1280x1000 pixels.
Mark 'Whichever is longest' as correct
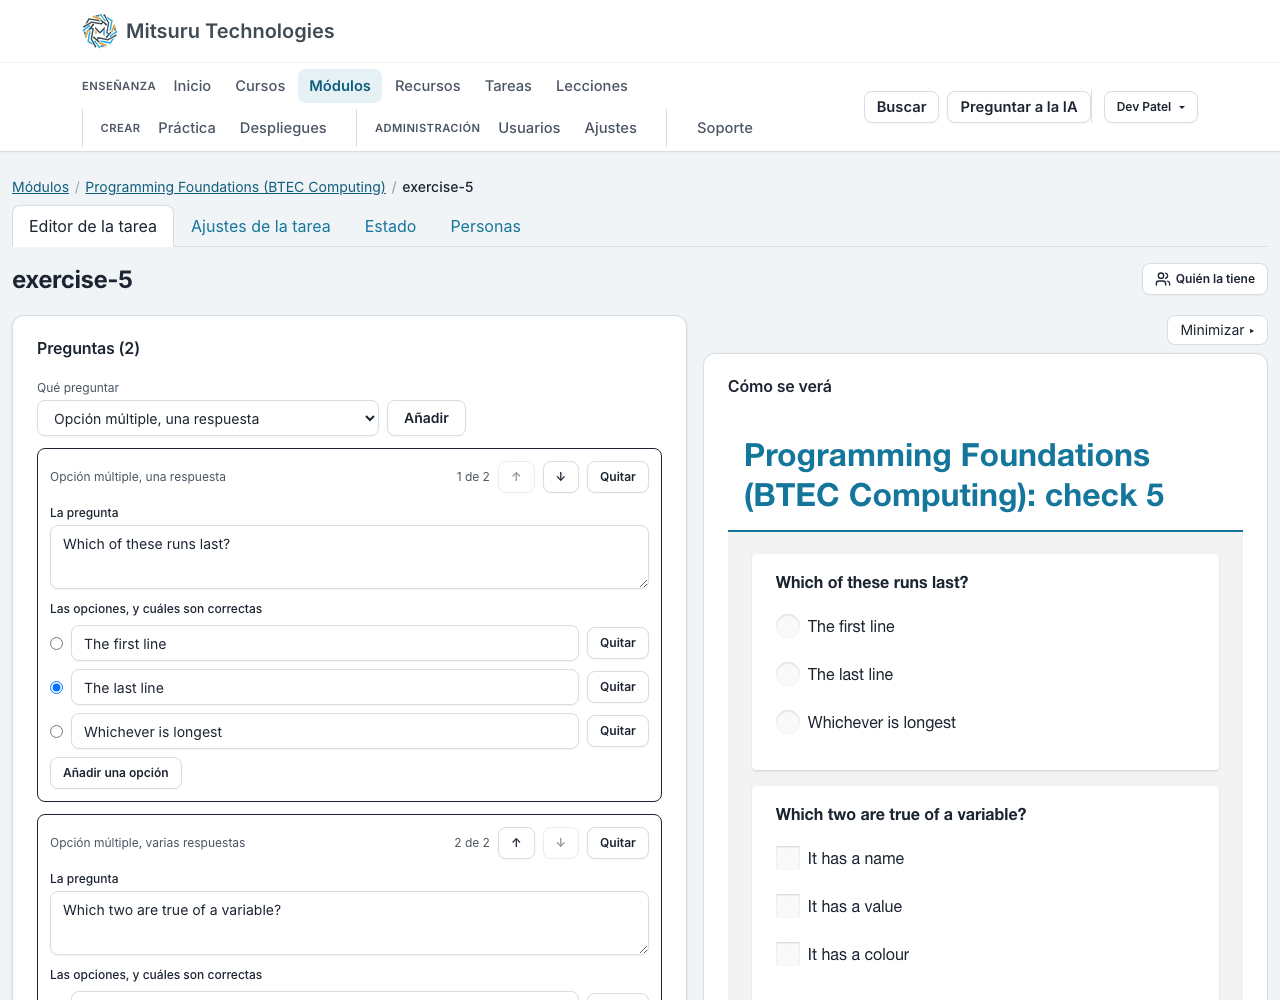tap(57, 732)
